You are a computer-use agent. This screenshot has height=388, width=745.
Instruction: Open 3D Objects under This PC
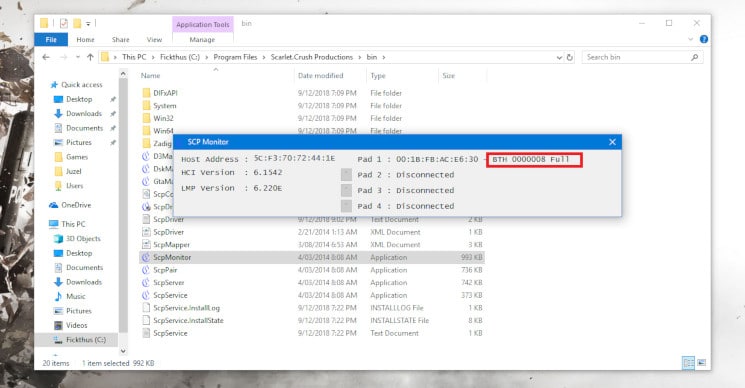click(83, 238)
